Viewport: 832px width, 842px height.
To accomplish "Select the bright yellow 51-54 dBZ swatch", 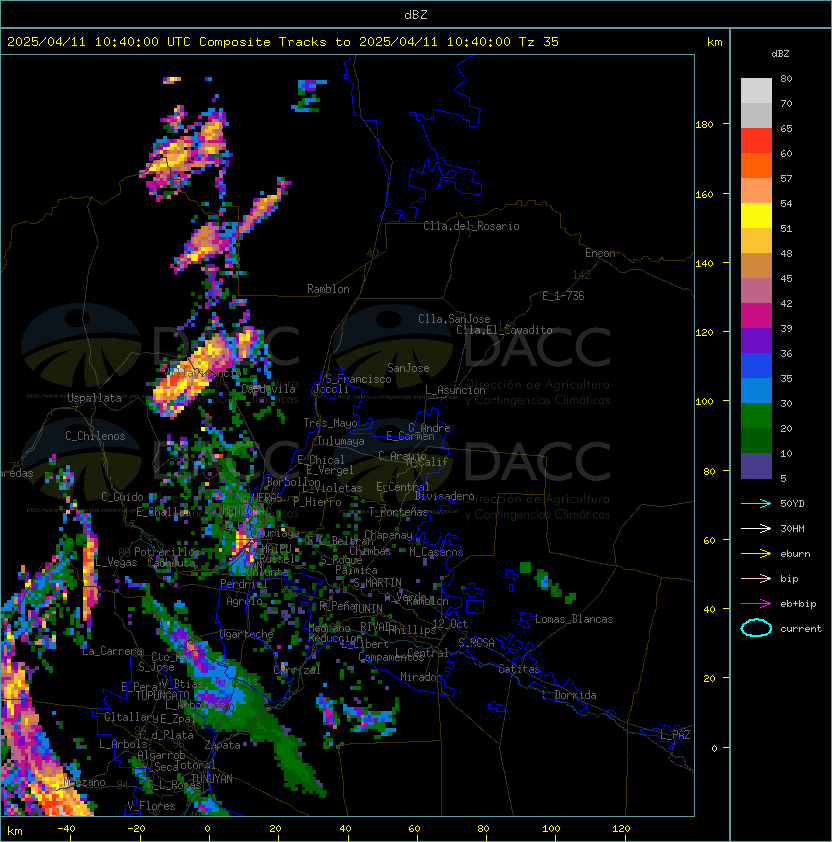I will [x=756, y=216].
